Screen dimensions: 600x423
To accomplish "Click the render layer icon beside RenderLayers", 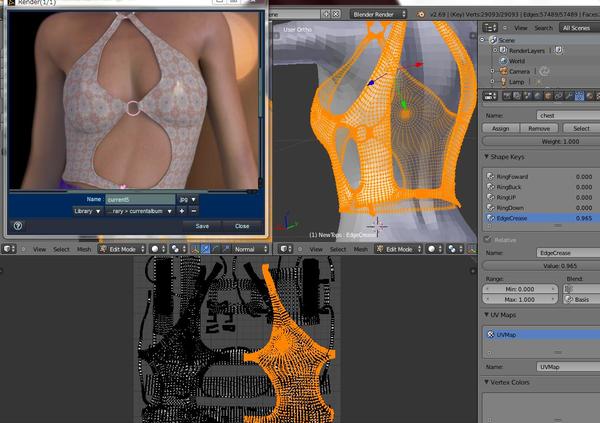I will [x=559, y=50].
